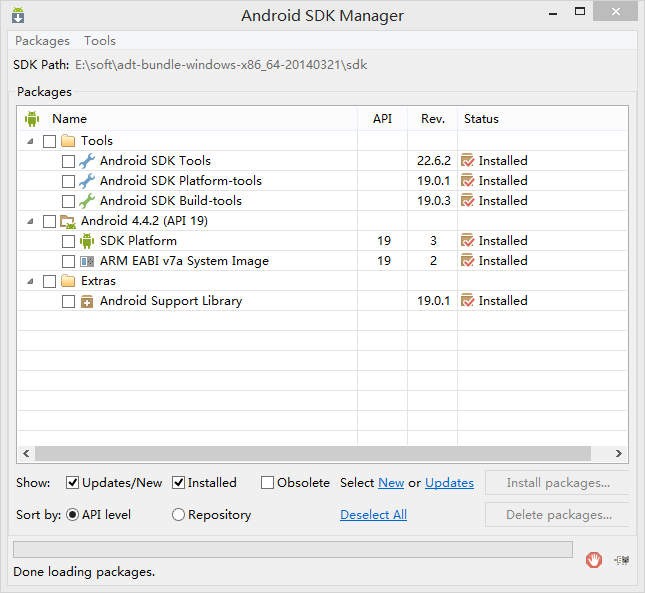The height and width of the screenshot is (593, 645).
Task: Click the Android robot icon in Name header
Action: click(x=32, y=119)
